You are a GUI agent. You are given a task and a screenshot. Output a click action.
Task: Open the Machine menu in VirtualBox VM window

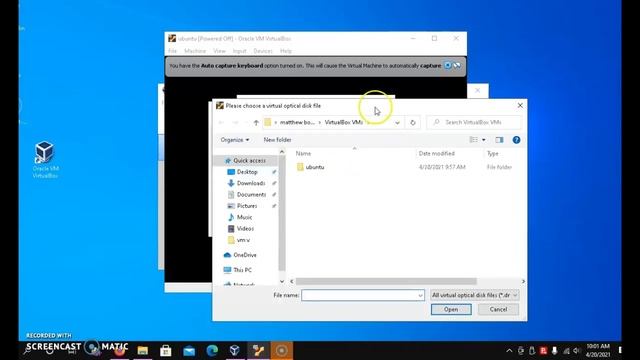pos(195,51)
